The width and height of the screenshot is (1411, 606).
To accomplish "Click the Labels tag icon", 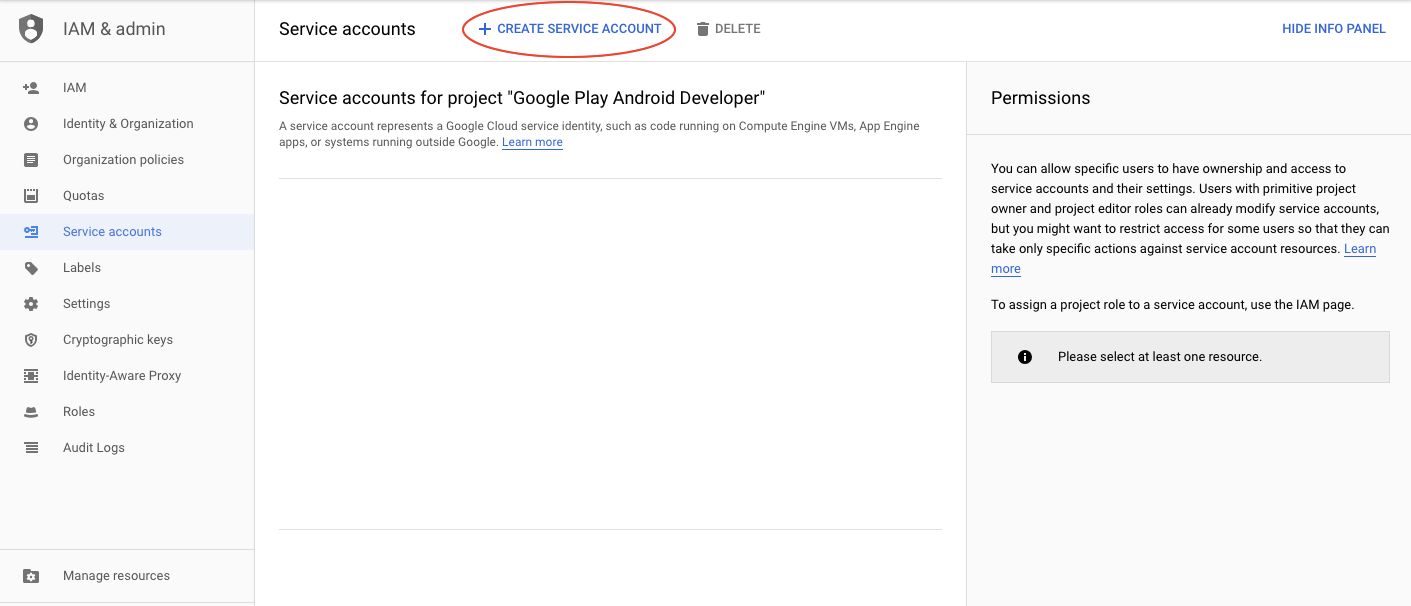I will (x=31, y=268).
